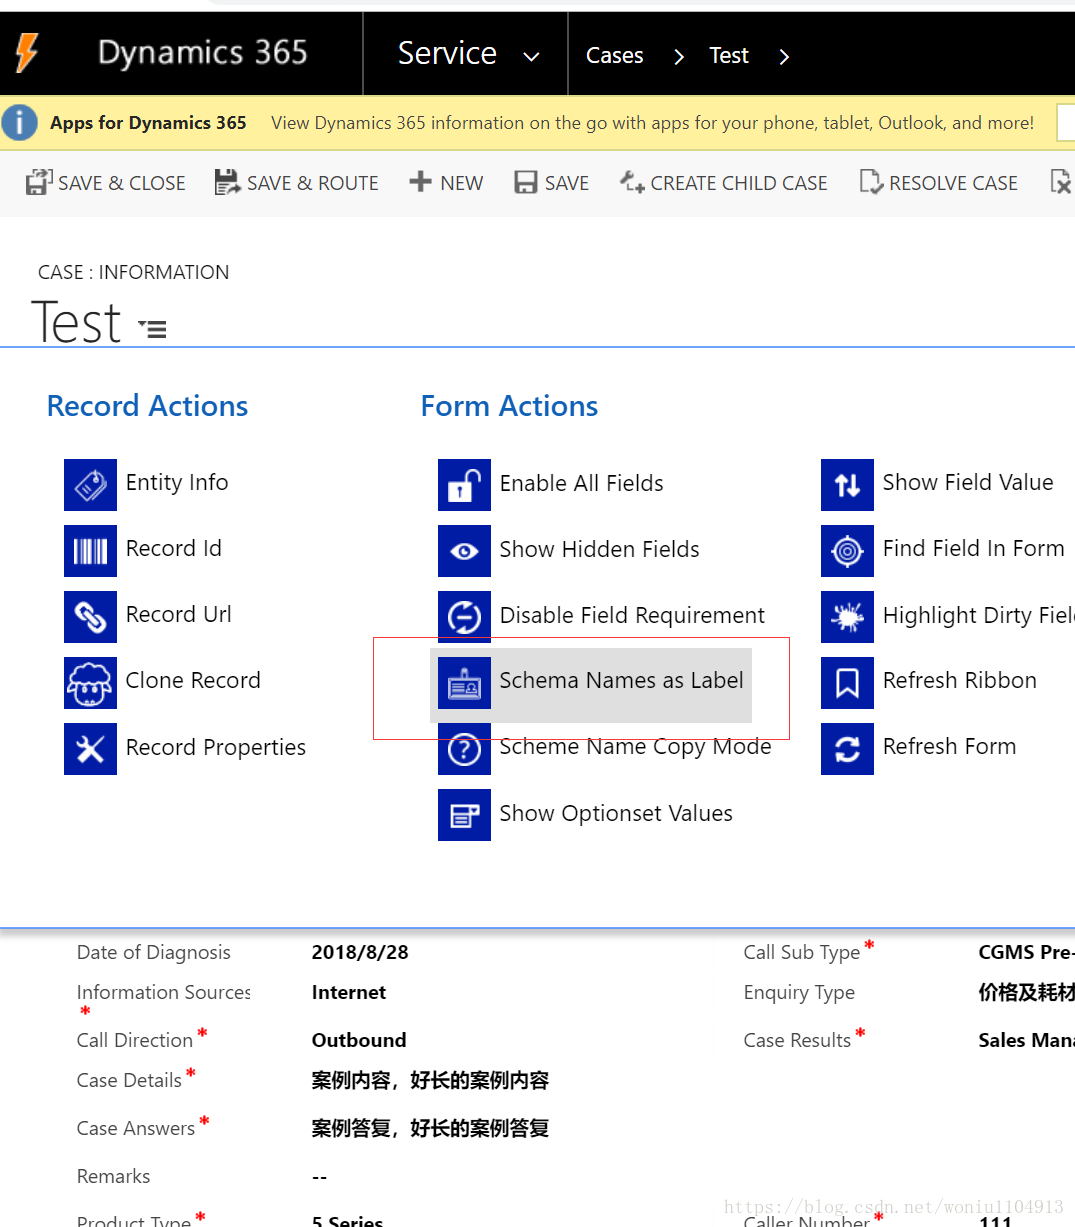Click the Record Id label
The height and width of the screenshot is (1227, 1075).
point(174,548)
